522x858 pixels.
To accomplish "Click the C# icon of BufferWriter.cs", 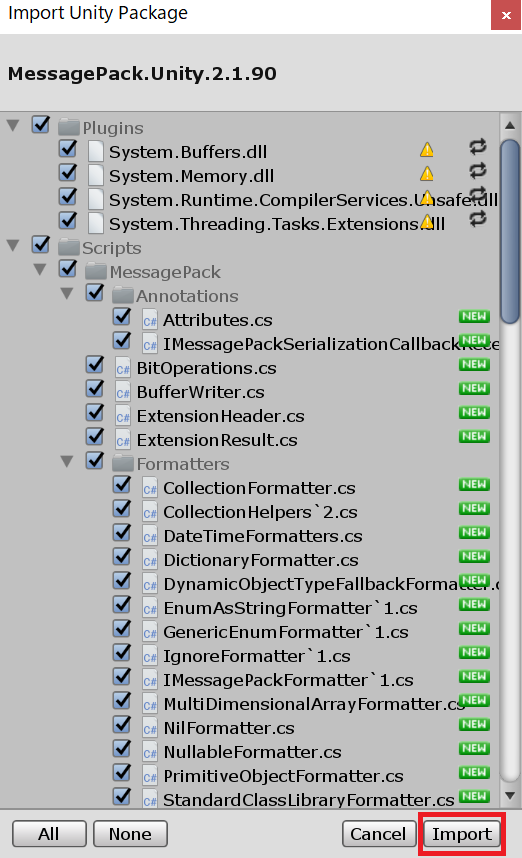I will (123, 392).
